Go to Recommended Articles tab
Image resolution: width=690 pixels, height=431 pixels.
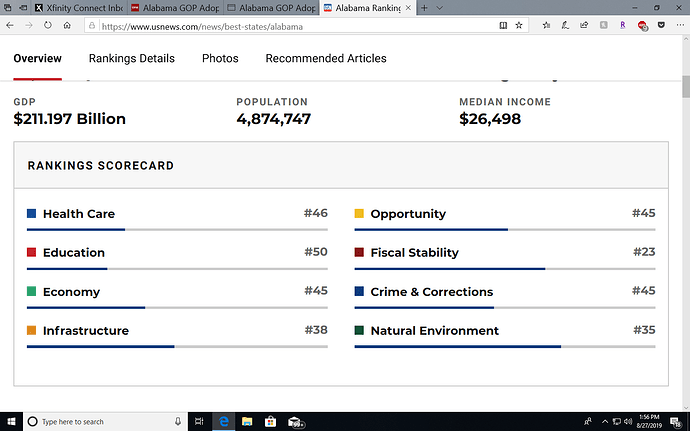click(x=325, y=59)
